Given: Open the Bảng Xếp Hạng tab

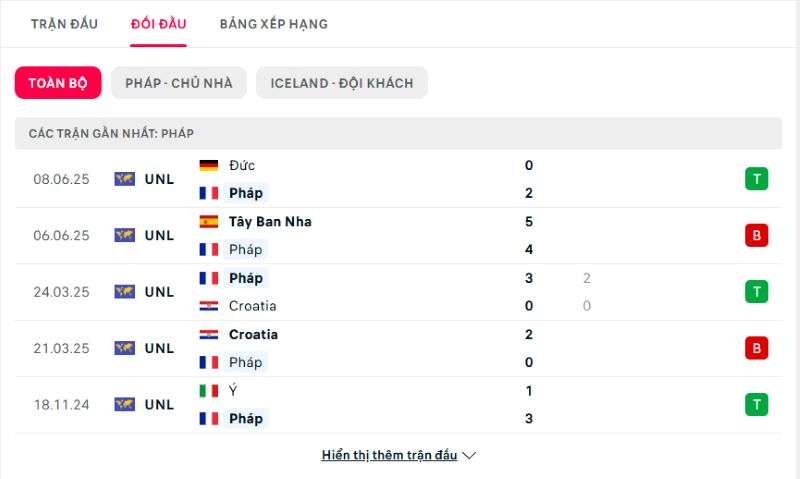Looking at the screenshot, I should [274, 24].
